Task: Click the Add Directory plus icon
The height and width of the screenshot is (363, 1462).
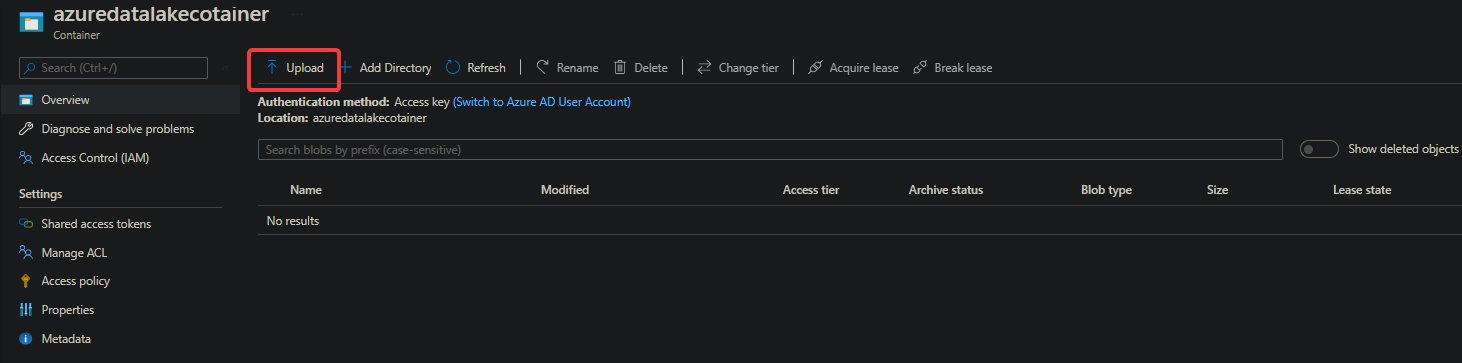Action: 346,67
